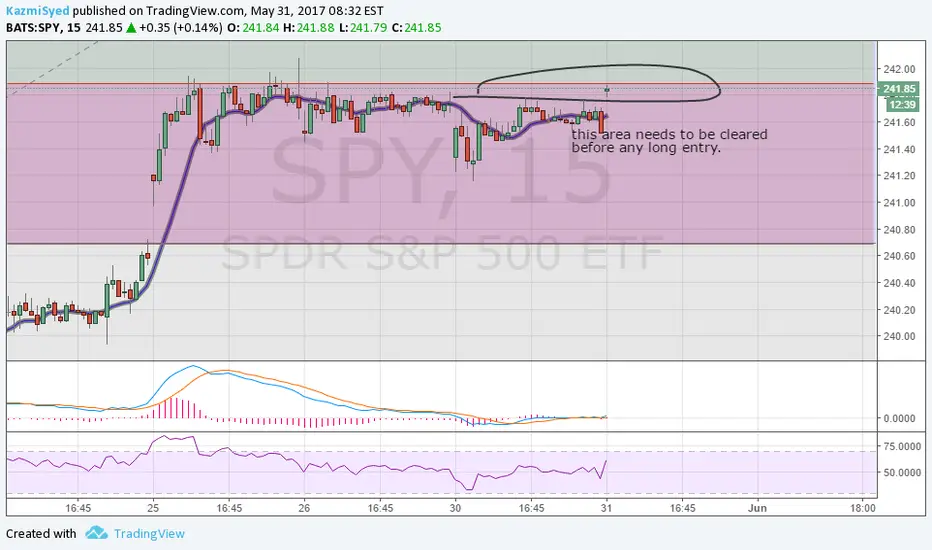
Task: Click the open value O: 241.84
Action: (x=253, y=27)
